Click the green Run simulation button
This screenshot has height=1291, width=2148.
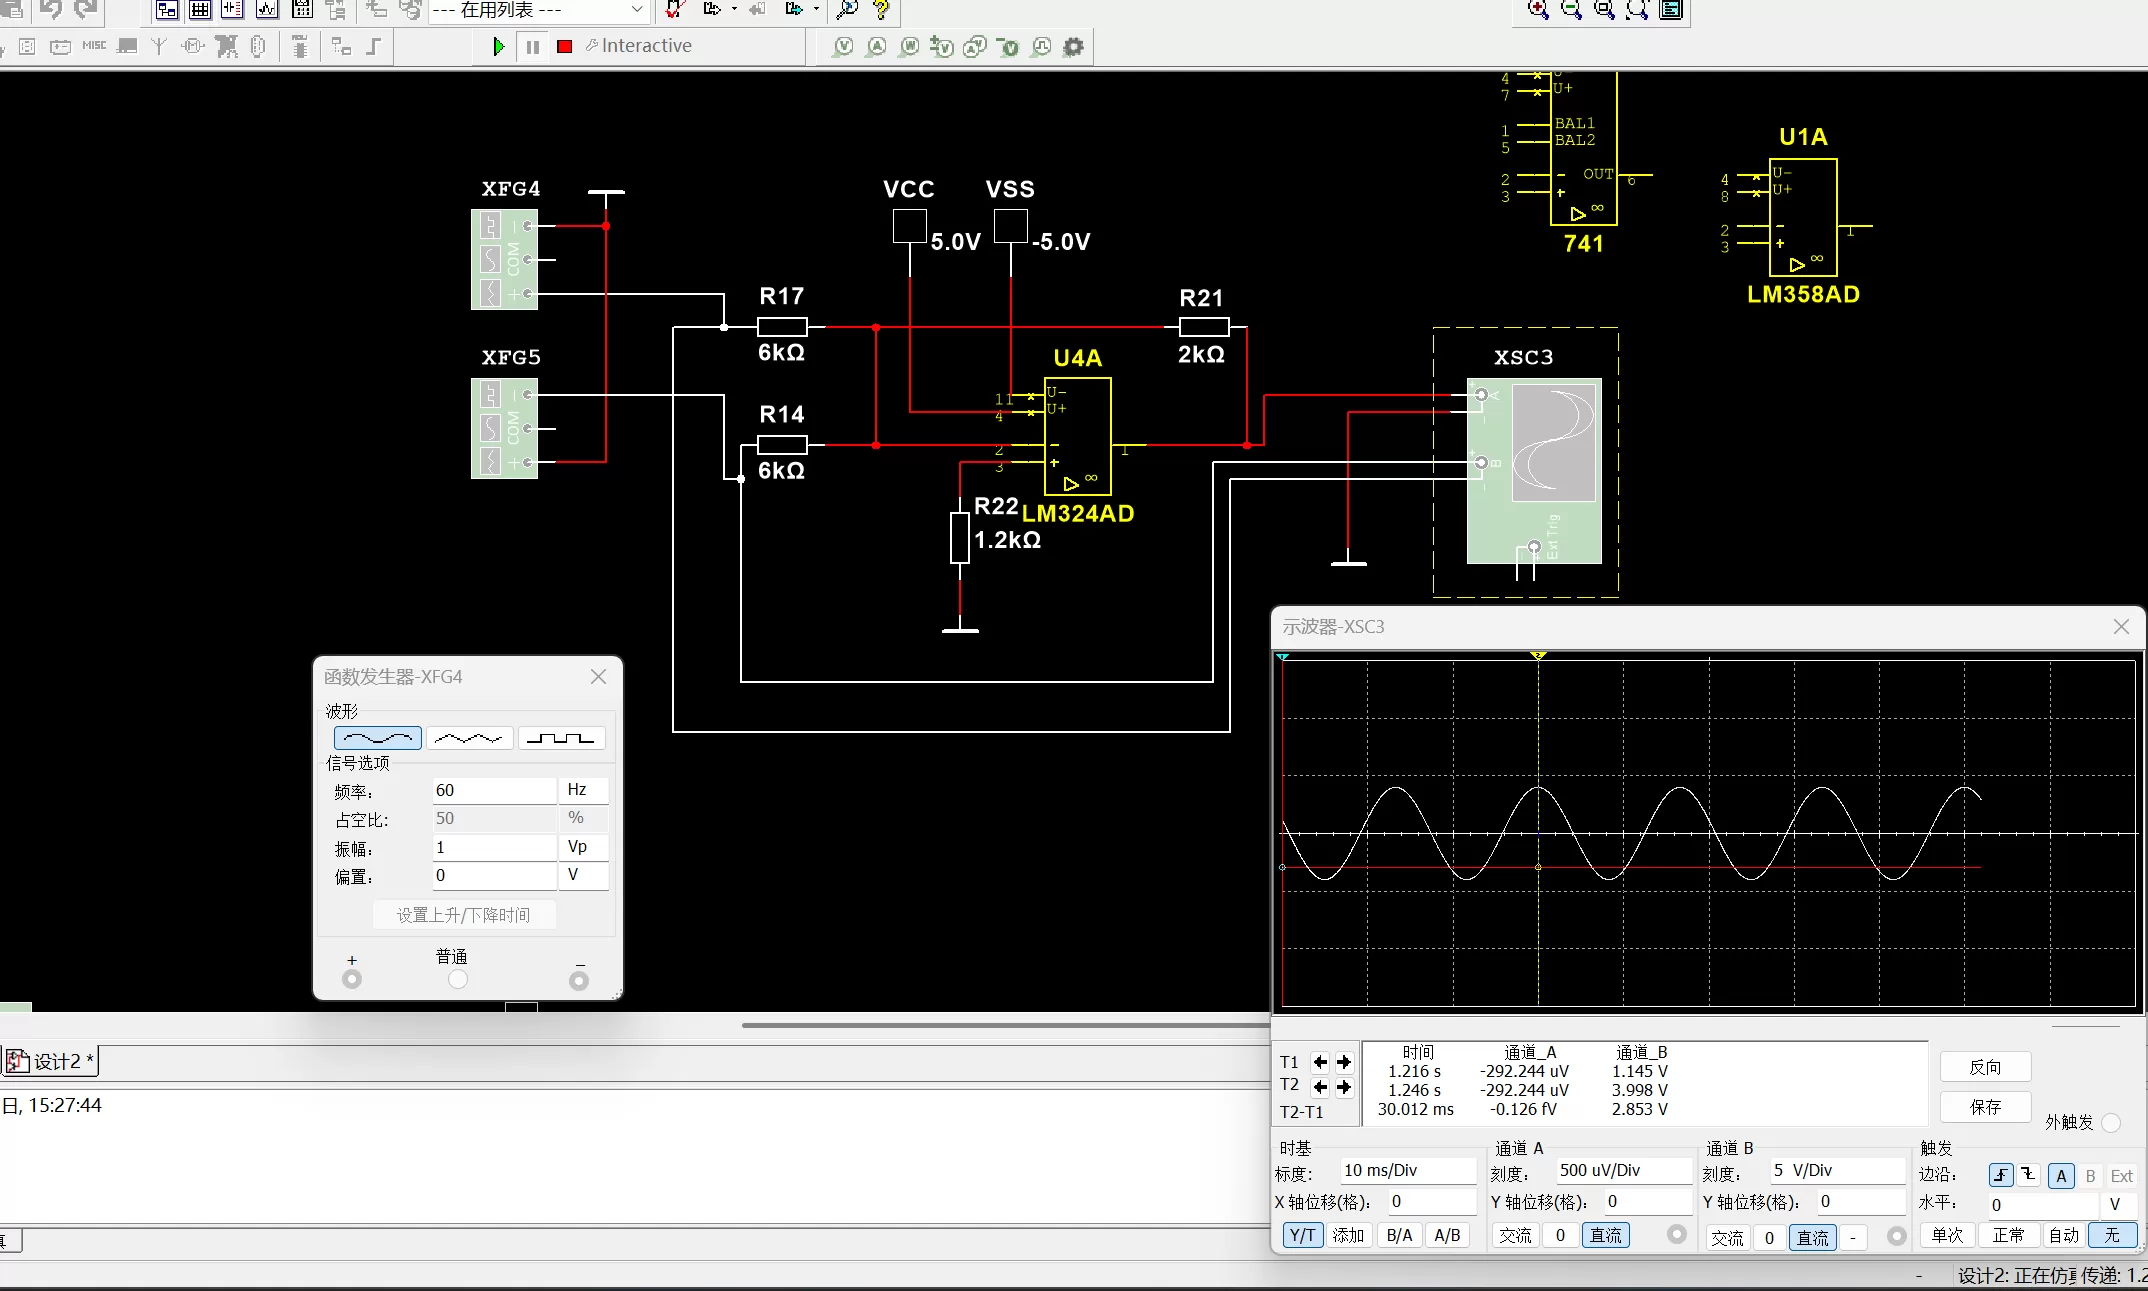498,46
